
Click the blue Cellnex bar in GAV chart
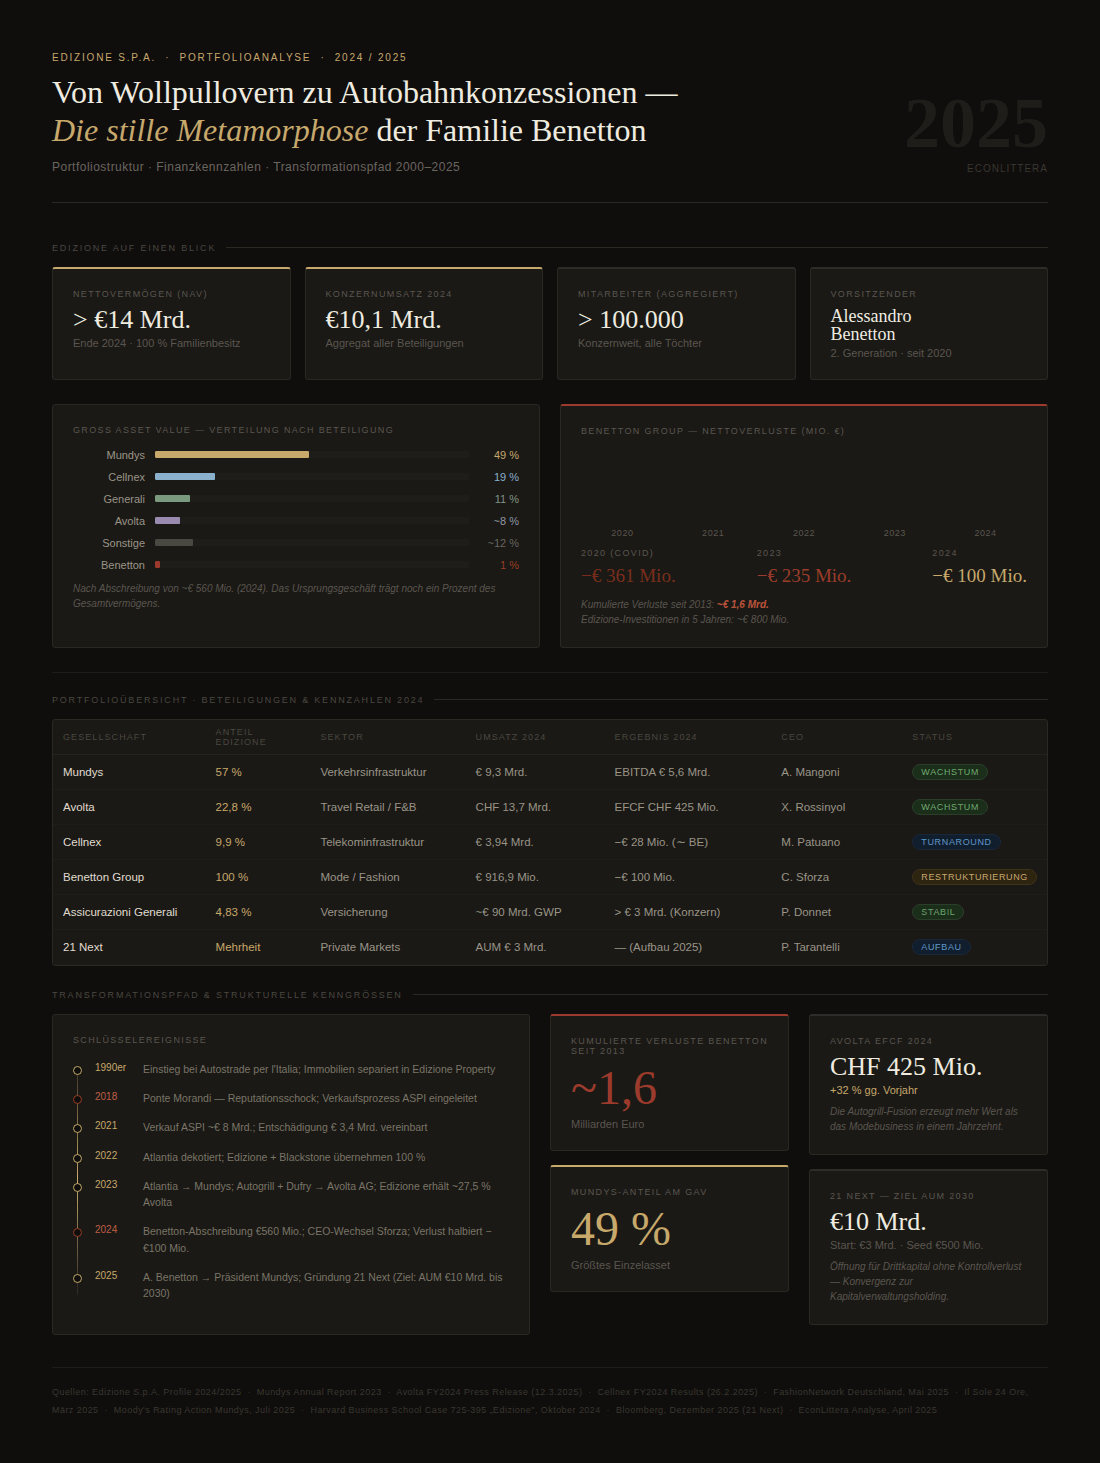click(x=185, y=477)
